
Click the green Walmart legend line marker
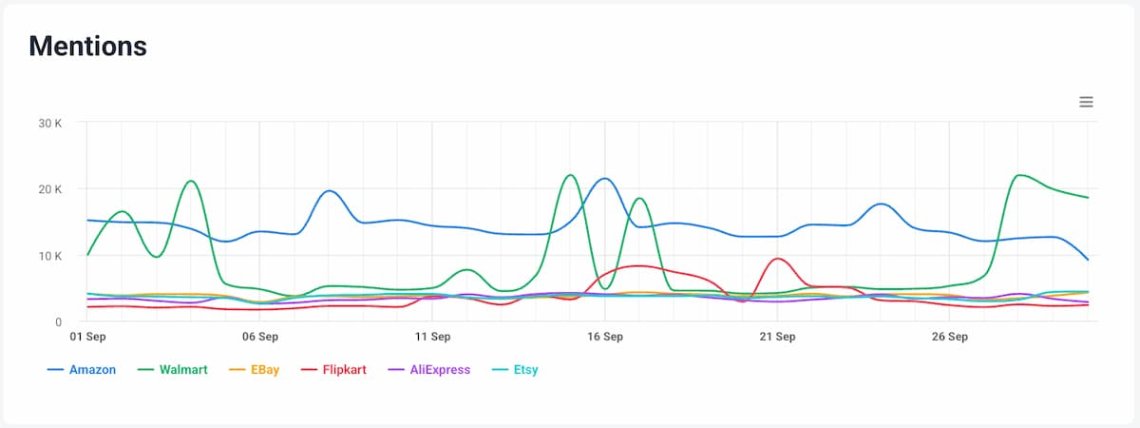coord(146,370)
